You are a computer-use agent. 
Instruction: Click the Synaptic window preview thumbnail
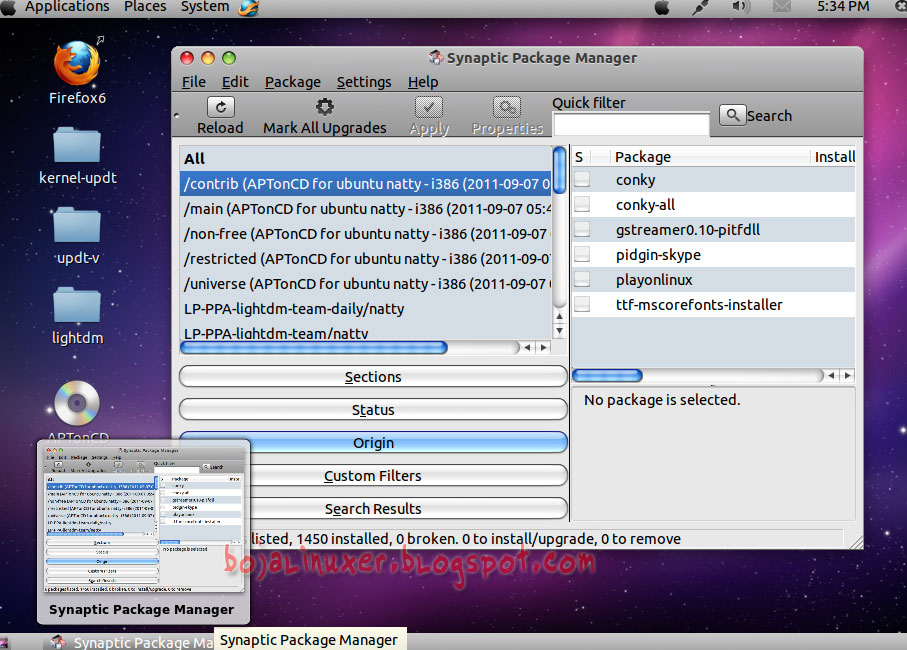coord(144,519)
